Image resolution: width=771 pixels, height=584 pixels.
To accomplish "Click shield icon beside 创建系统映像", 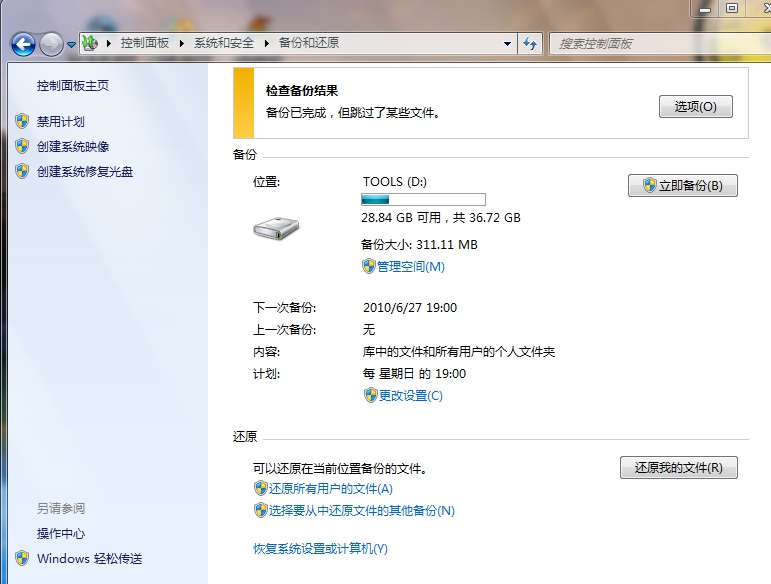I will (22, 146).
